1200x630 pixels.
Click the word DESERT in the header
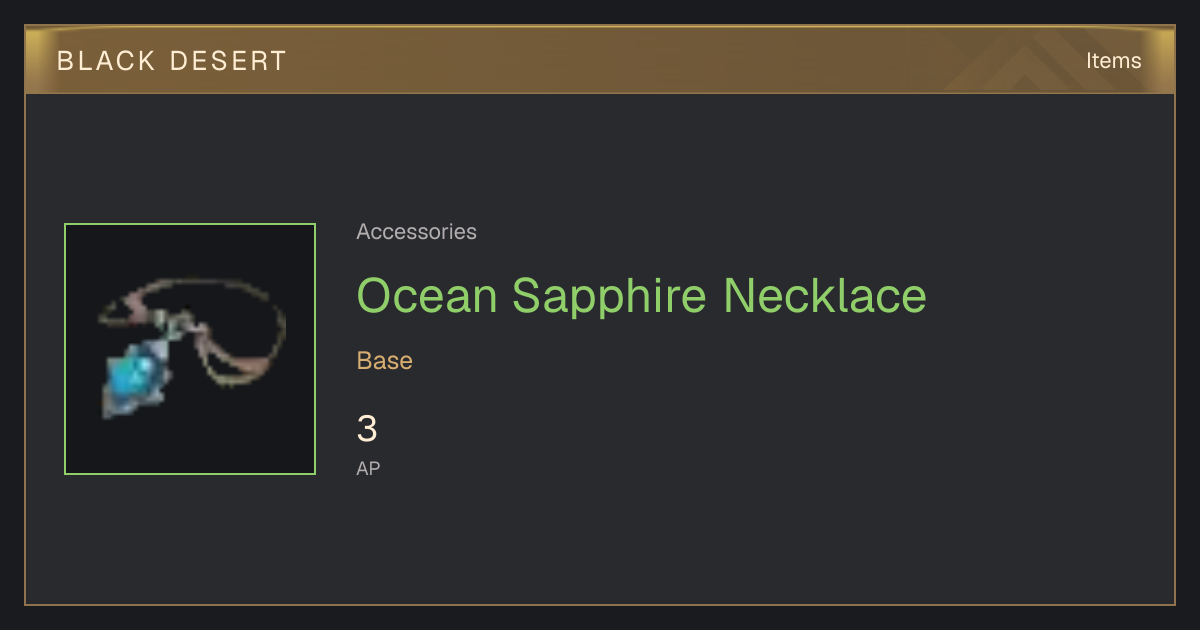click(x=228, y=61)
